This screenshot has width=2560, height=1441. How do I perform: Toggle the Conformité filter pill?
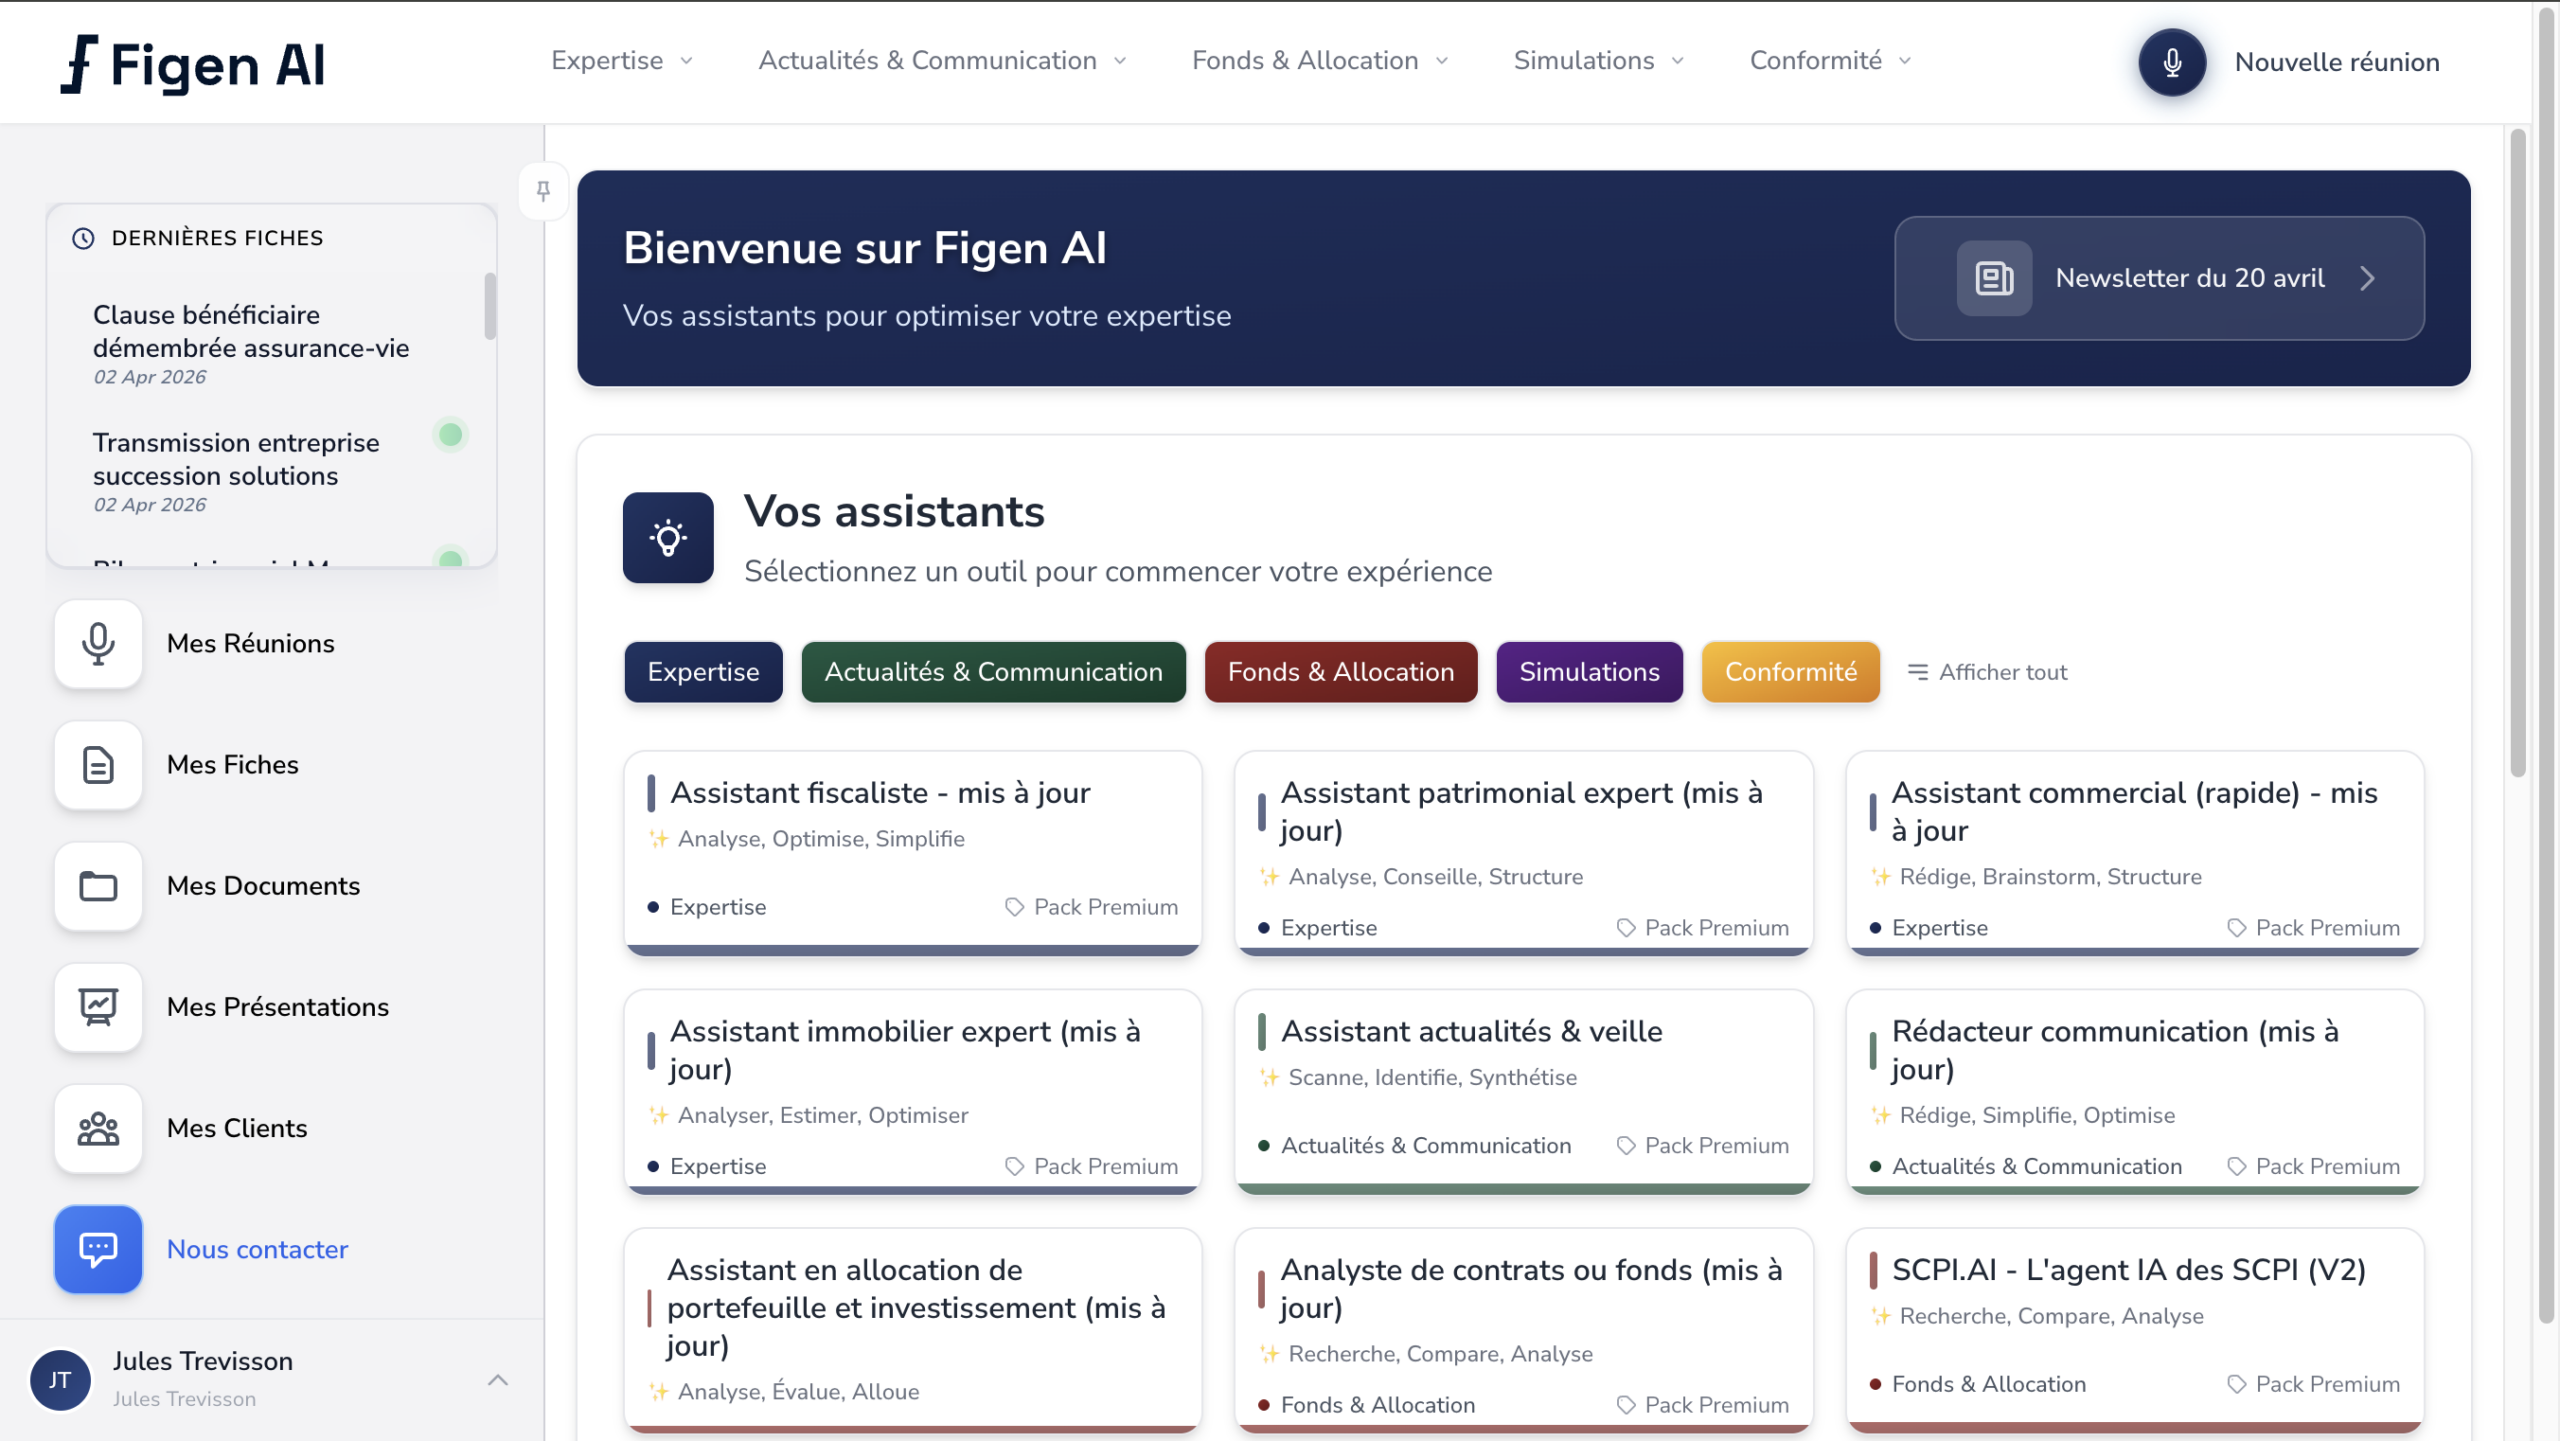coord(1790,671)
